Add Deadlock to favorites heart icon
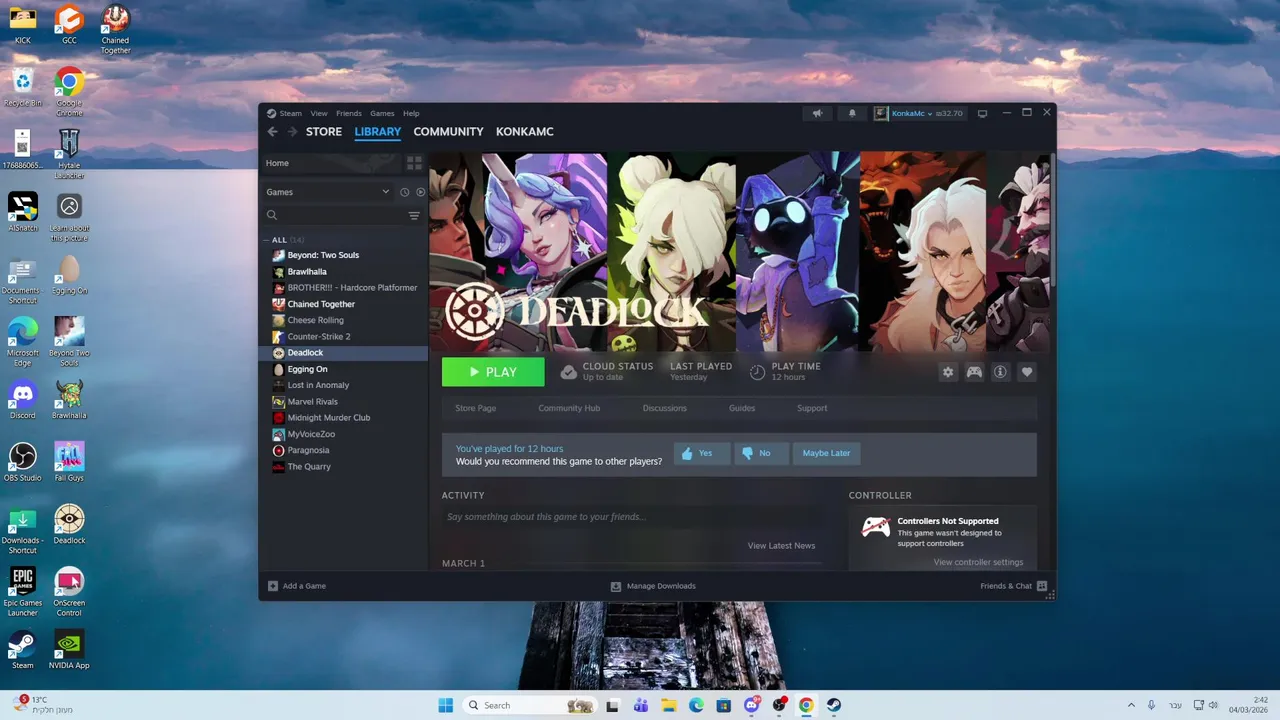The height and width of the screenshot is (720, 1280). point(1027,372)
